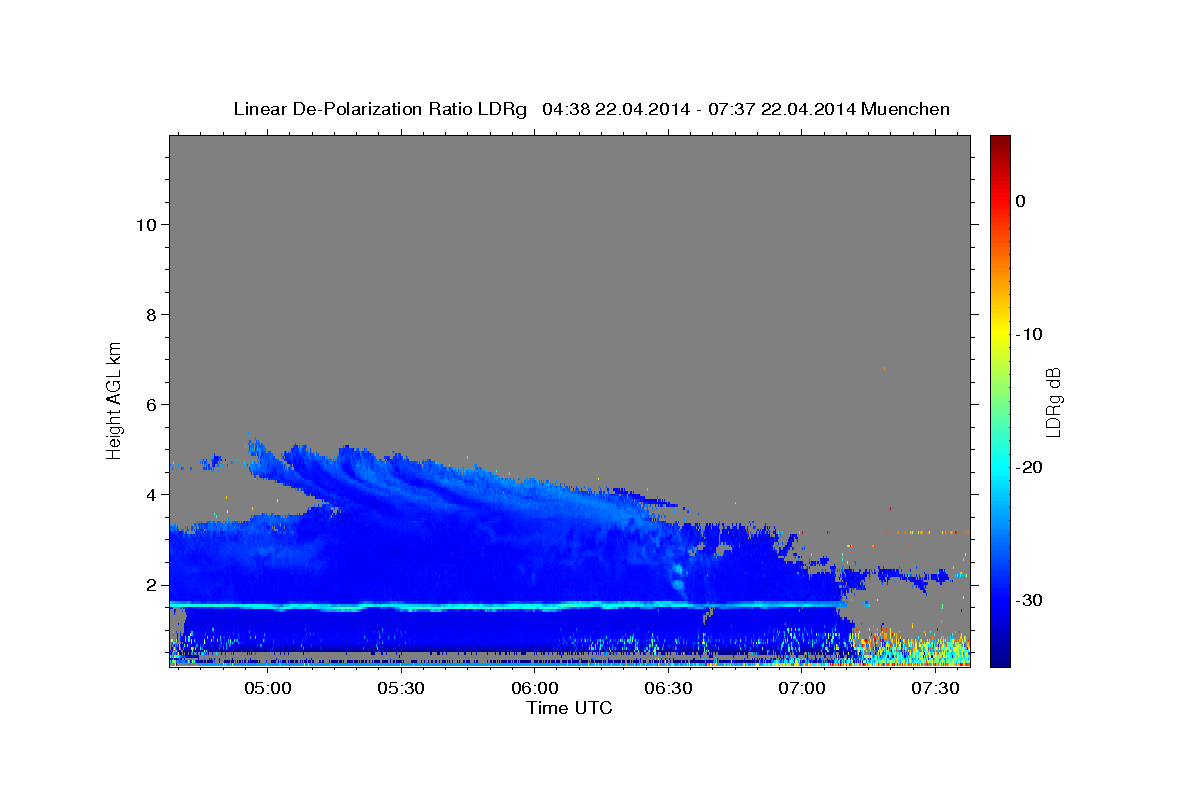Click the colorbar value -30

1030,600
